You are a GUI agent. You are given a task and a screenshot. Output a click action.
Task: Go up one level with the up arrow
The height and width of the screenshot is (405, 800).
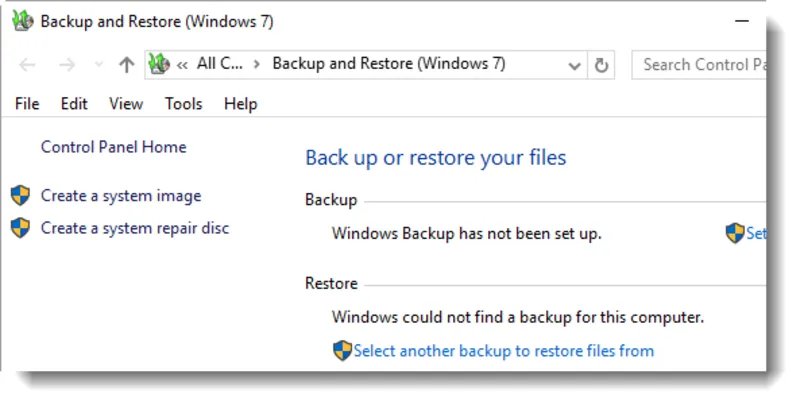coord(127,65)
